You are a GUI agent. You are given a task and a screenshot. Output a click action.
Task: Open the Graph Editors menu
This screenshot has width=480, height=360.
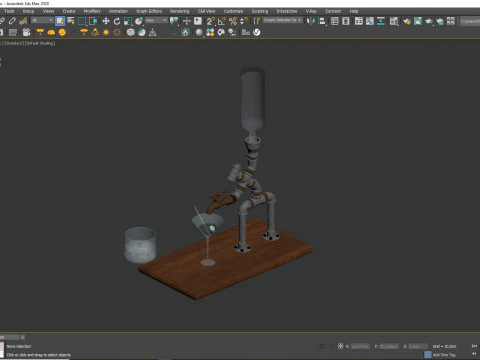(149, 11)
